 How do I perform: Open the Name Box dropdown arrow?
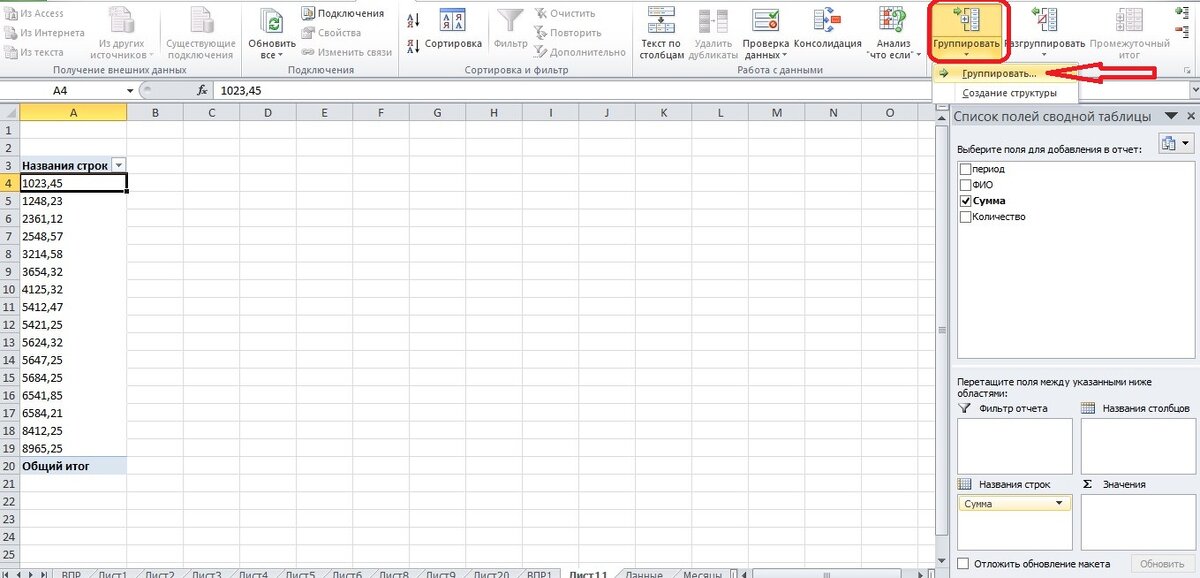pyautogui.click(x=130, y=91)
